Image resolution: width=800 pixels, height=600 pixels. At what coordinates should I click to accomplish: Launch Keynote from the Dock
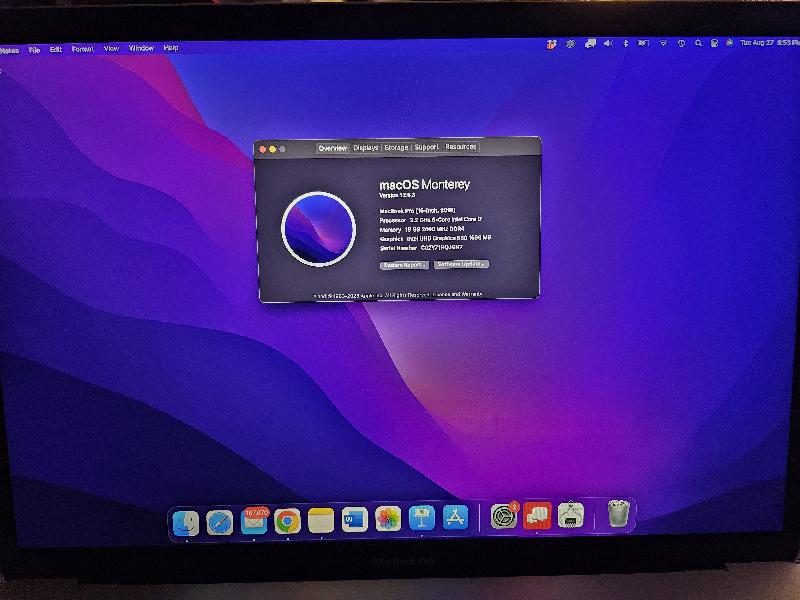click(x=422, y=518)
